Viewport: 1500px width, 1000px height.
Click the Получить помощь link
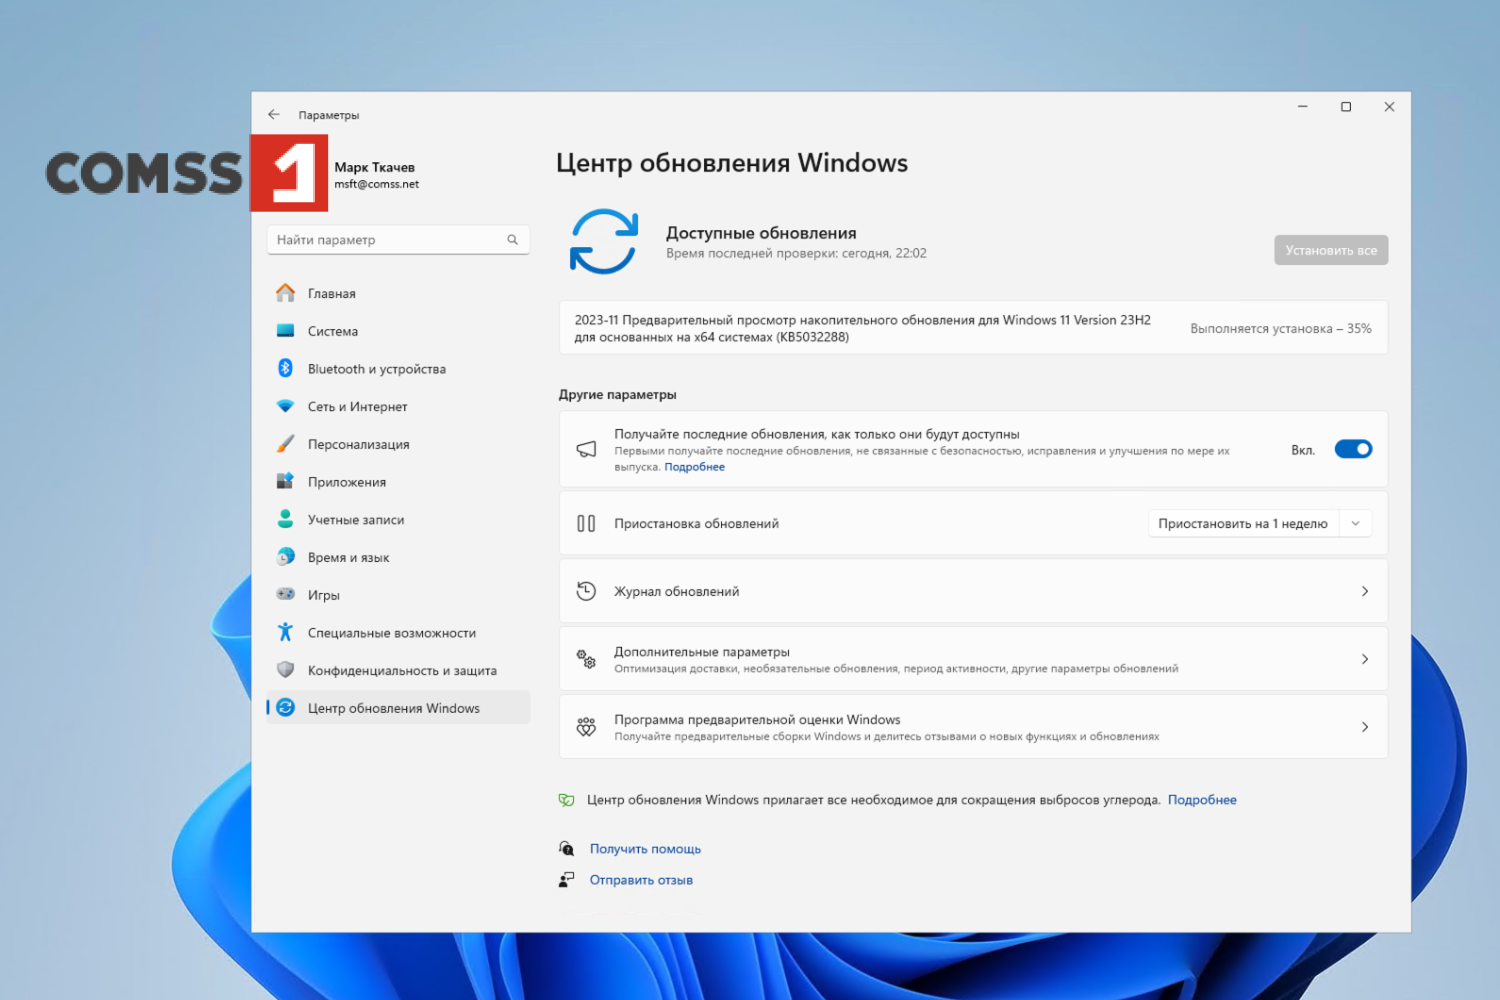pos(645,849)
